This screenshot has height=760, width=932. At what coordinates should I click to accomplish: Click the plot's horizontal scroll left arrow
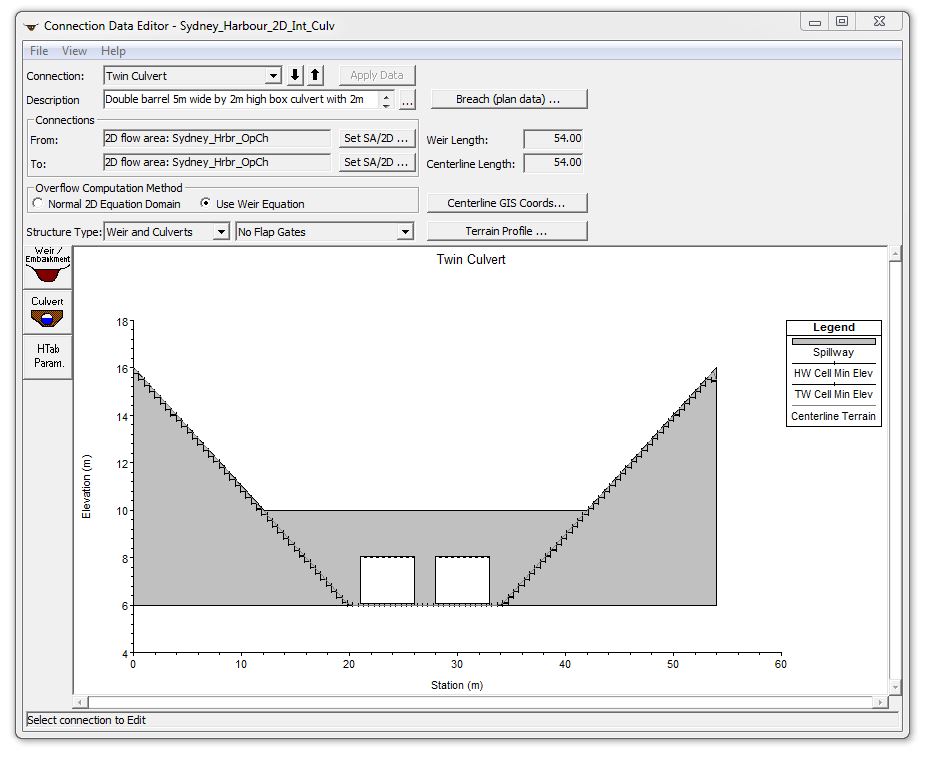[80, 702]
